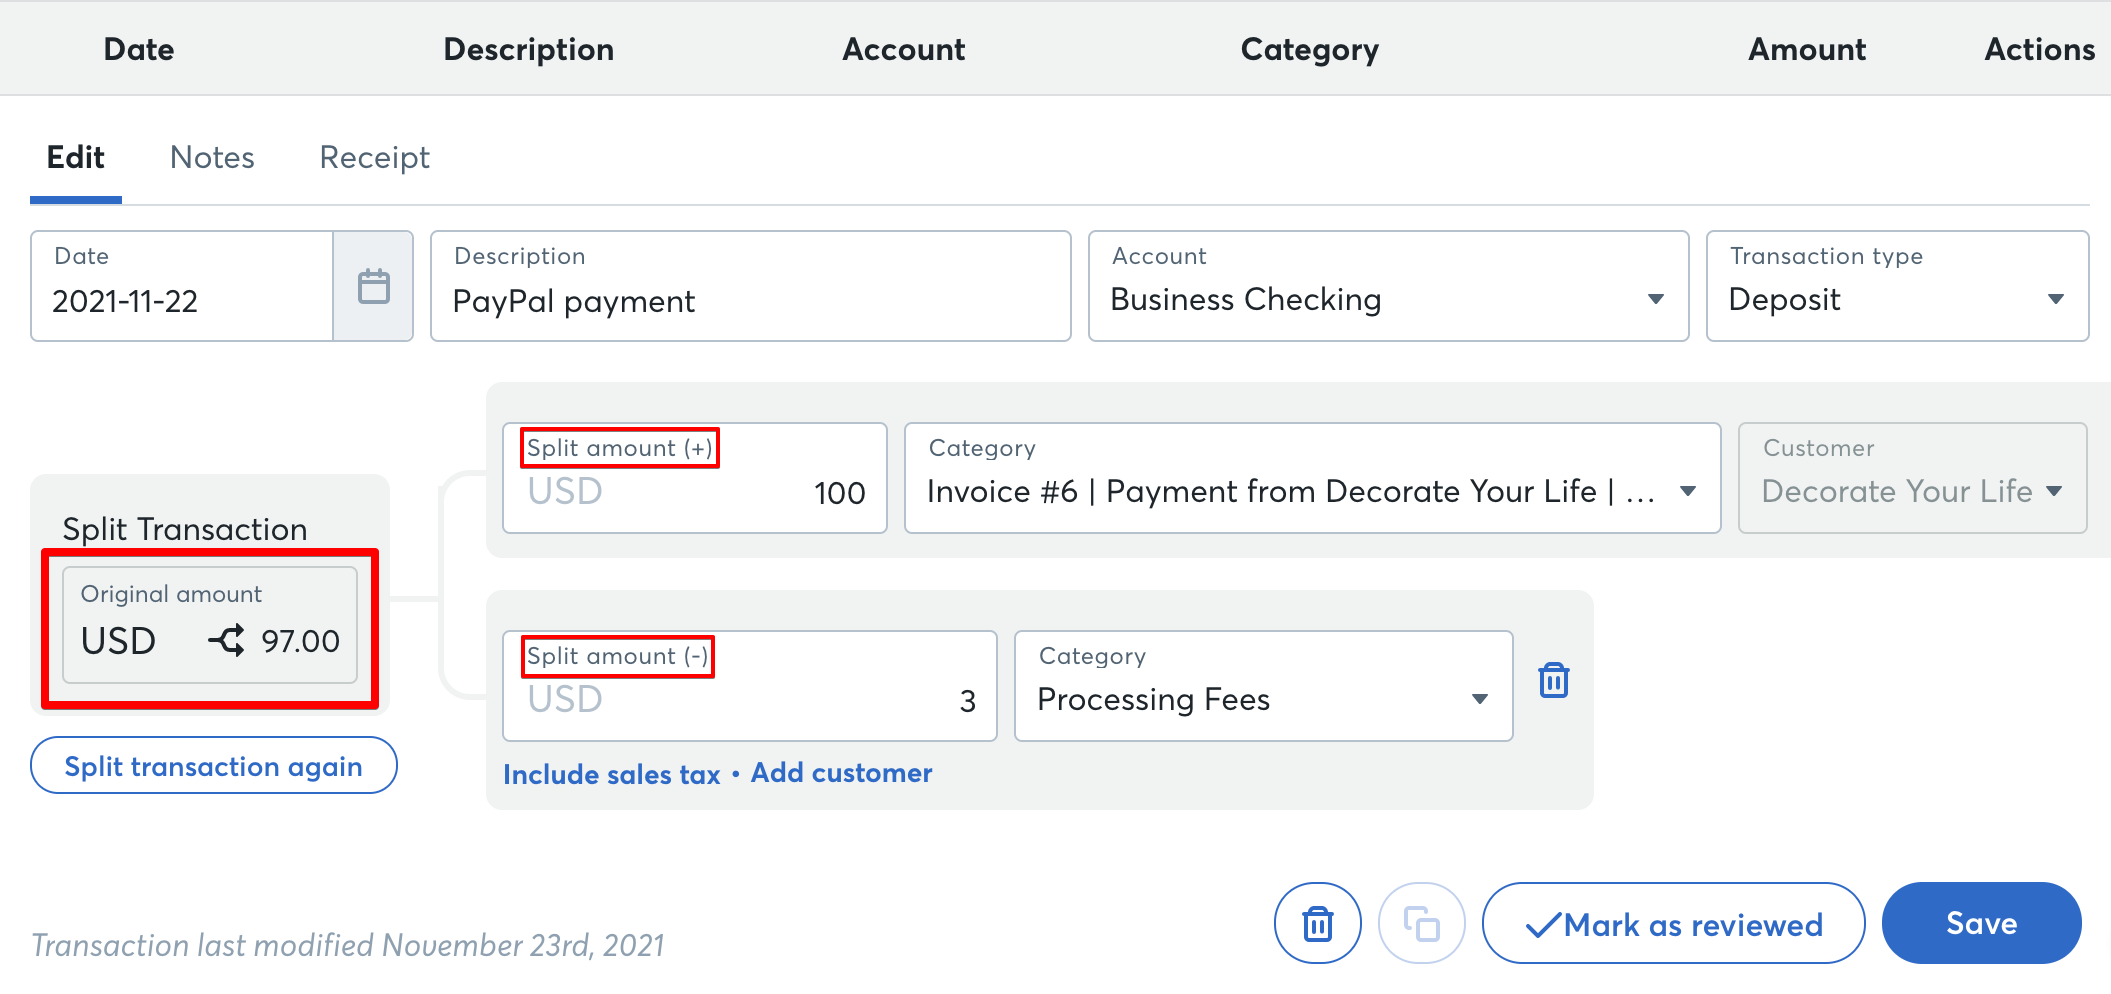The height and width of the screenshot is (994, 2111).
Task: Open the Account dropdown showing Business Checking
Action: tap(1655, 298)
